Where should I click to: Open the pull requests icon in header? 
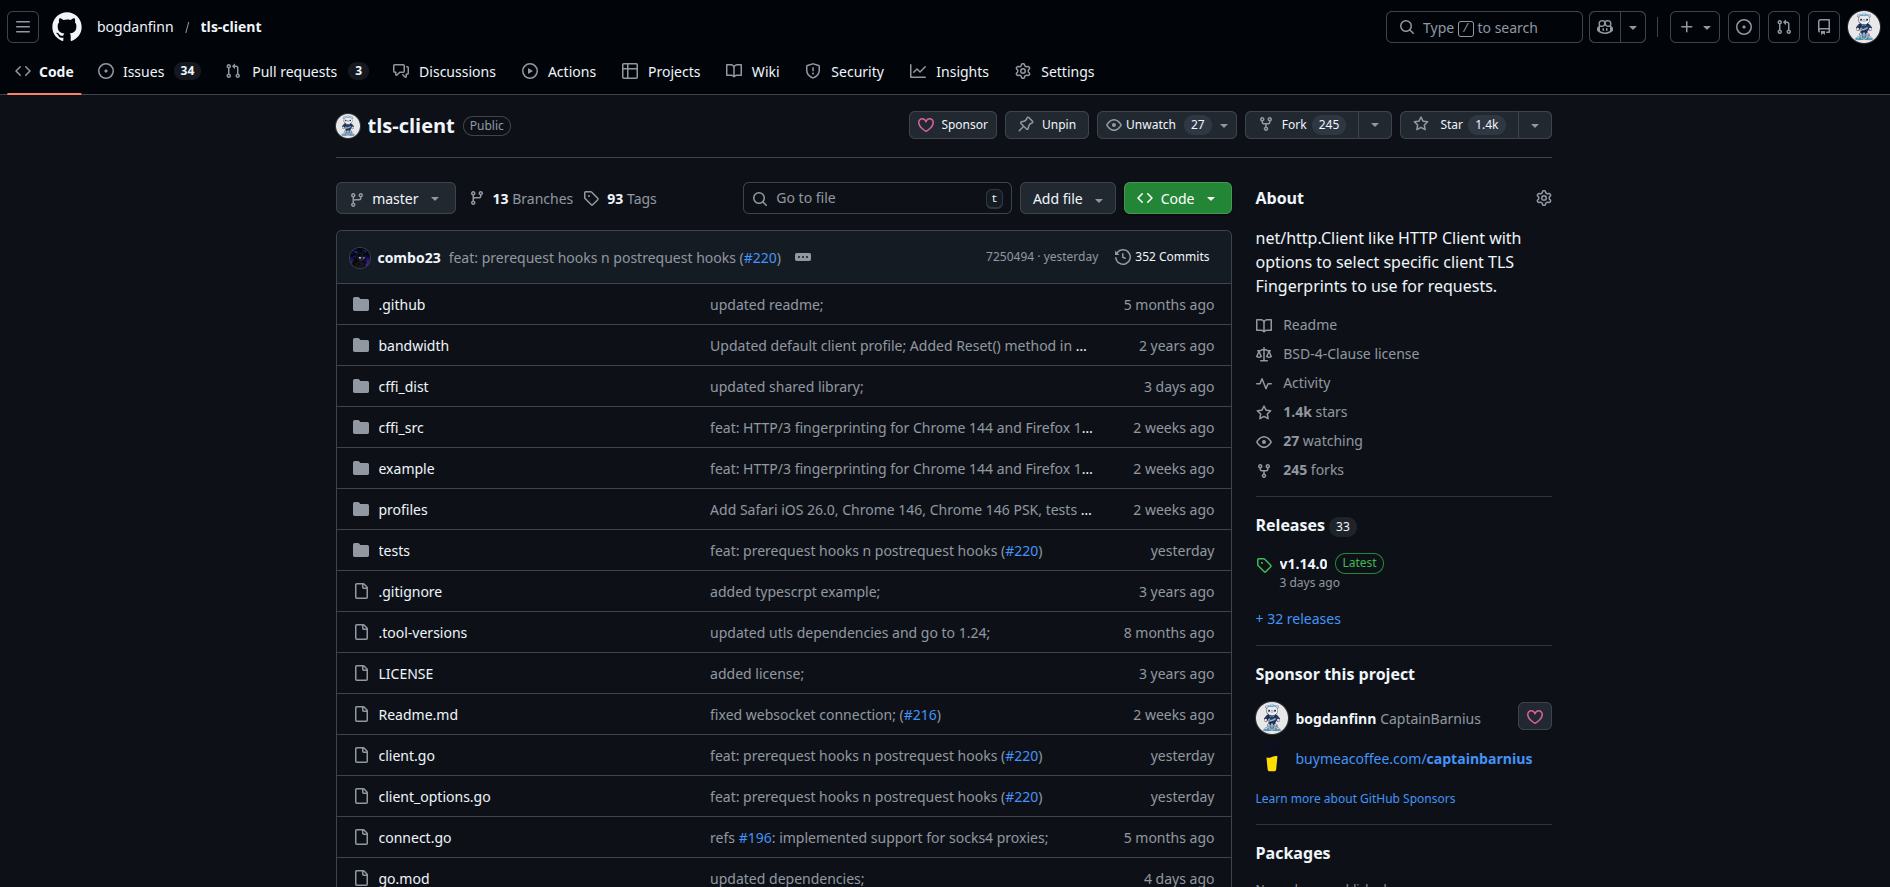coord(1784,27)
